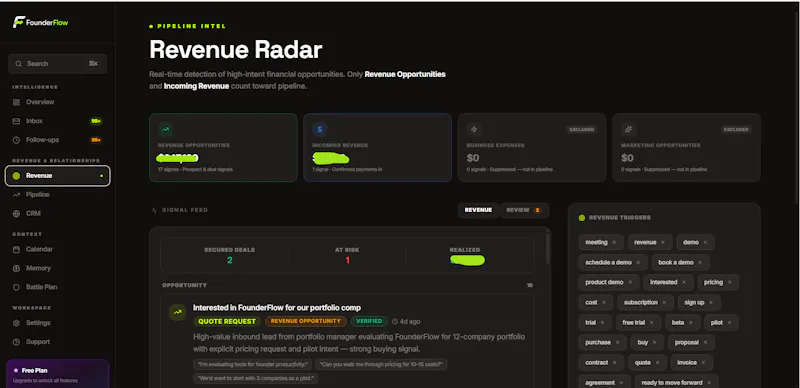Click the Memory icon in sidebar
Viewport: 800px width, 388px height.
16,268
